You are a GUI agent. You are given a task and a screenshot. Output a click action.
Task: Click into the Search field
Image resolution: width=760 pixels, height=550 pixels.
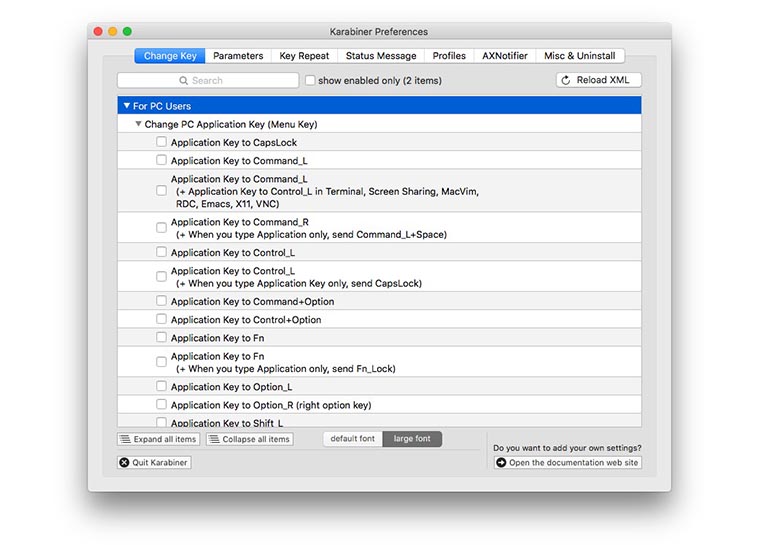coord(208,80)
